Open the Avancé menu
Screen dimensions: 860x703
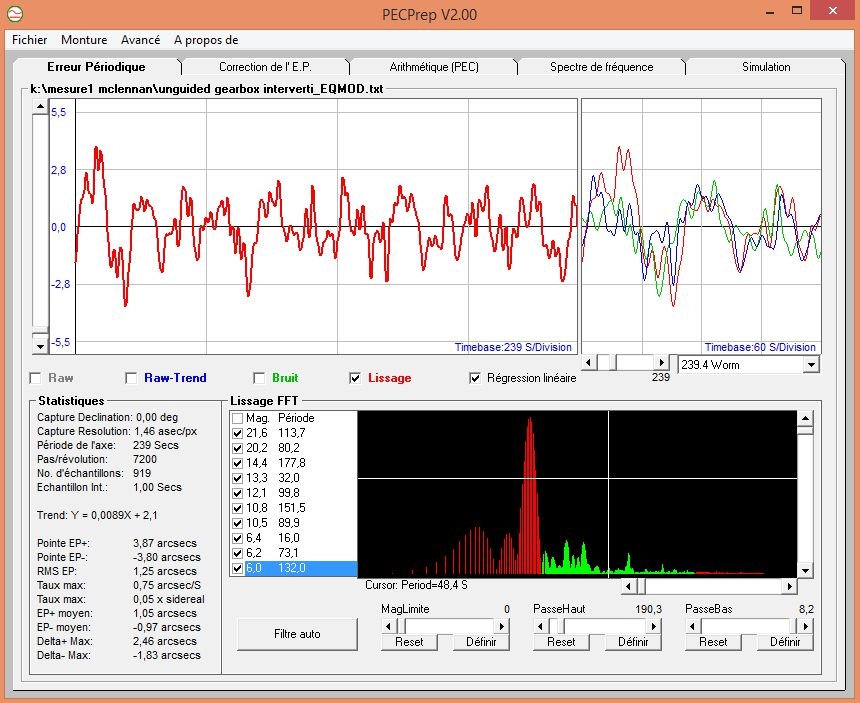click(140, 40)
